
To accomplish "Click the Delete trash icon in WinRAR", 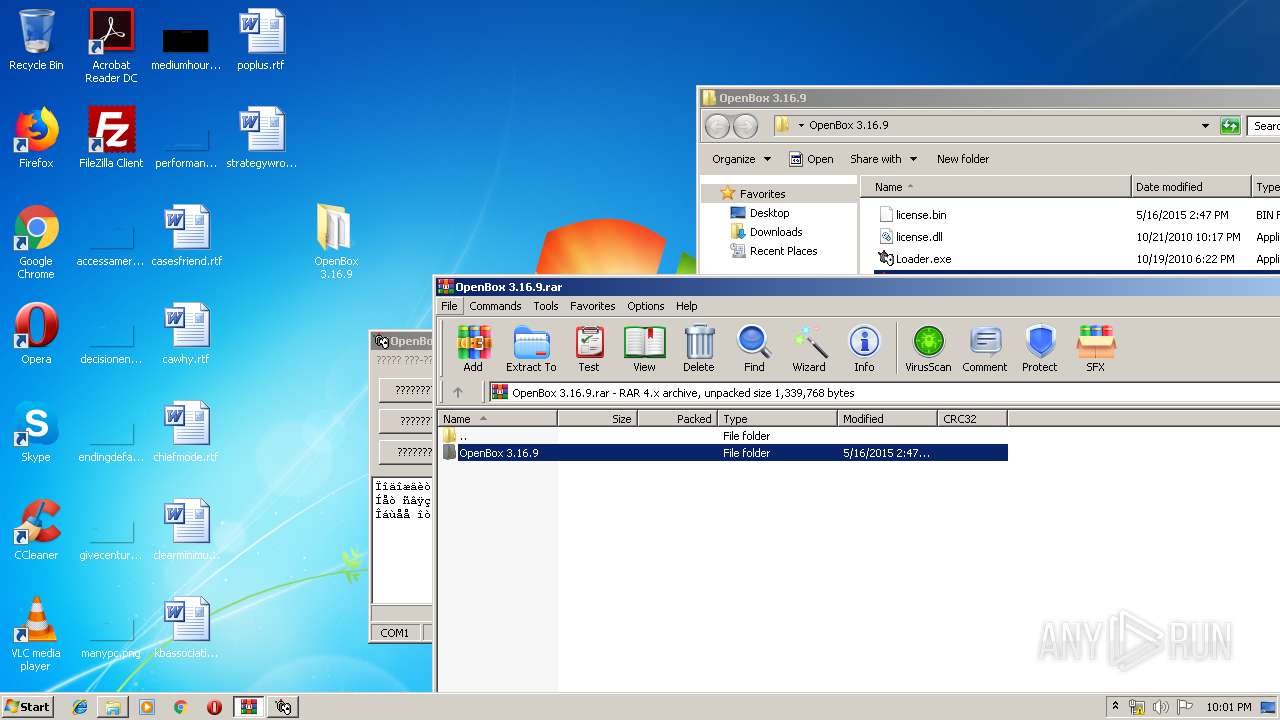I will pos(698,349).
